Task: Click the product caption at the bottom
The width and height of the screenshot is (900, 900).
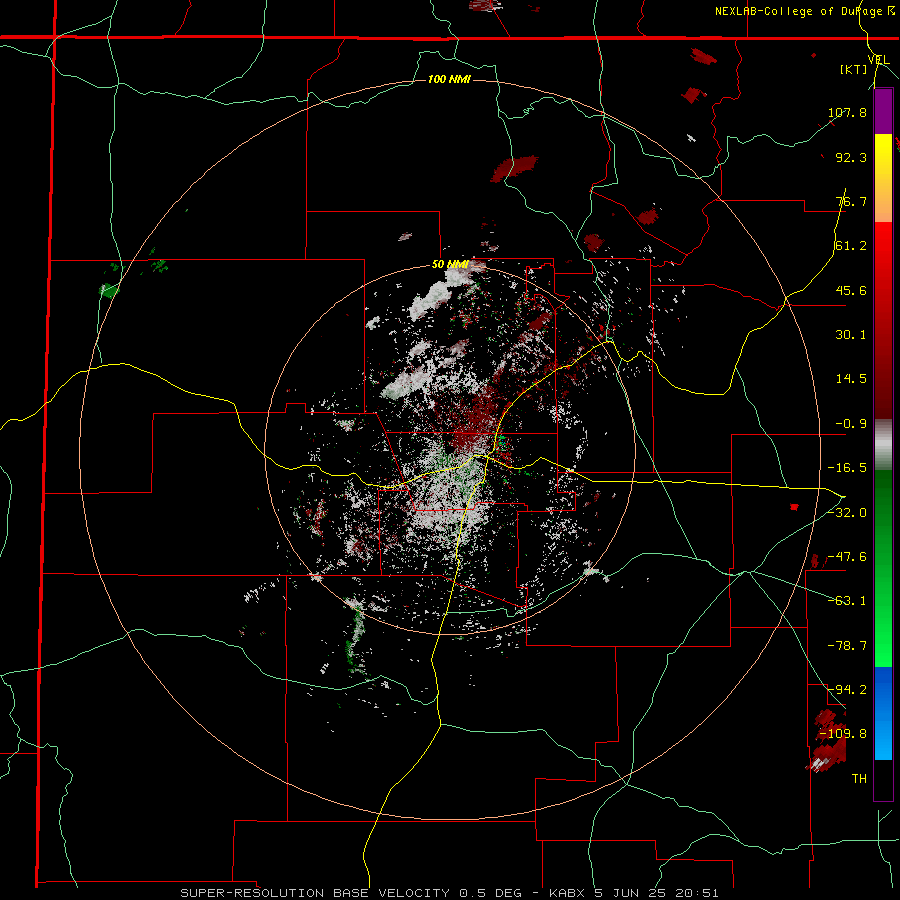Action: tap(449, 893)
